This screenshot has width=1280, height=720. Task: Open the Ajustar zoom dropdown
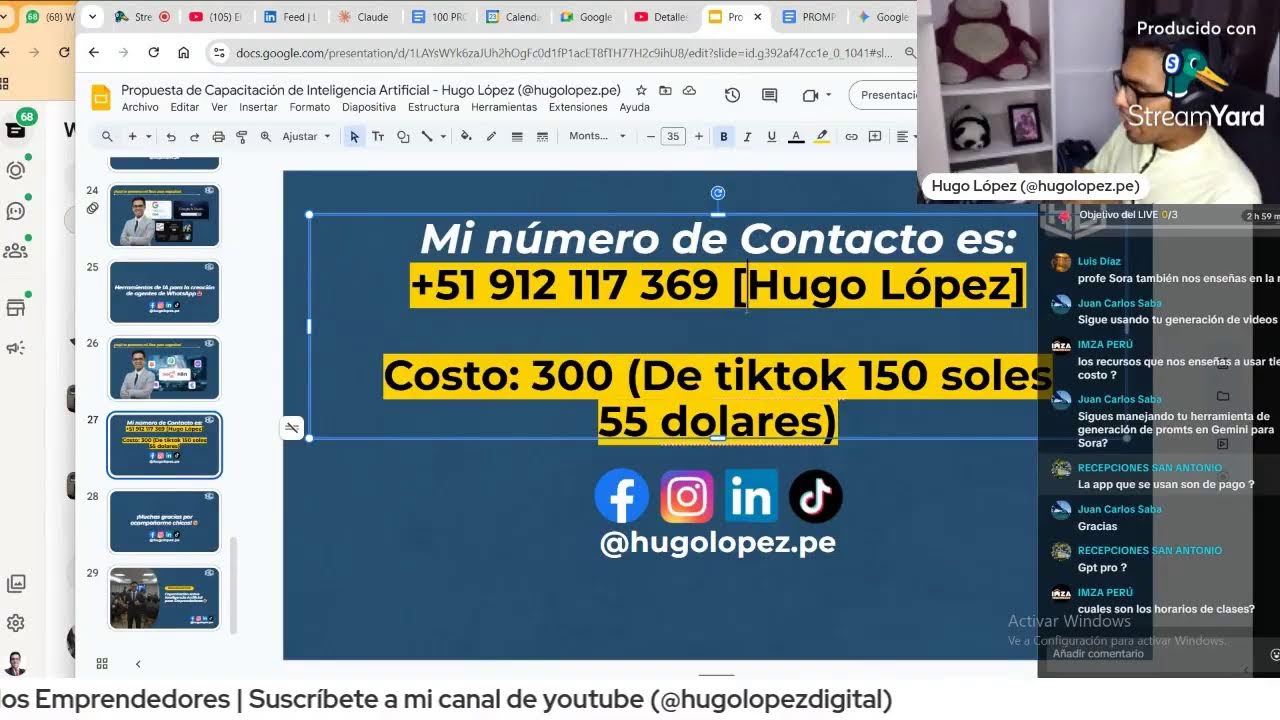pos(306,136)
